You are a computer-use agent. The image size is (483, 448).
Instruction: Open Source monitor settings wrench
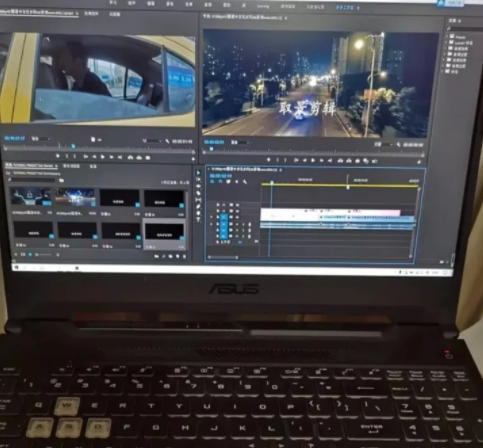[x=167, y=142]
